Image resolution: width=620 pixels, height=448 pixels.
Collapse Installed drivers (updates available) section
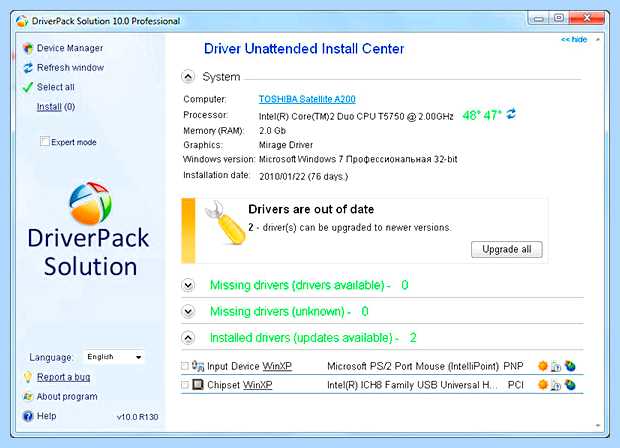point(188,338)
